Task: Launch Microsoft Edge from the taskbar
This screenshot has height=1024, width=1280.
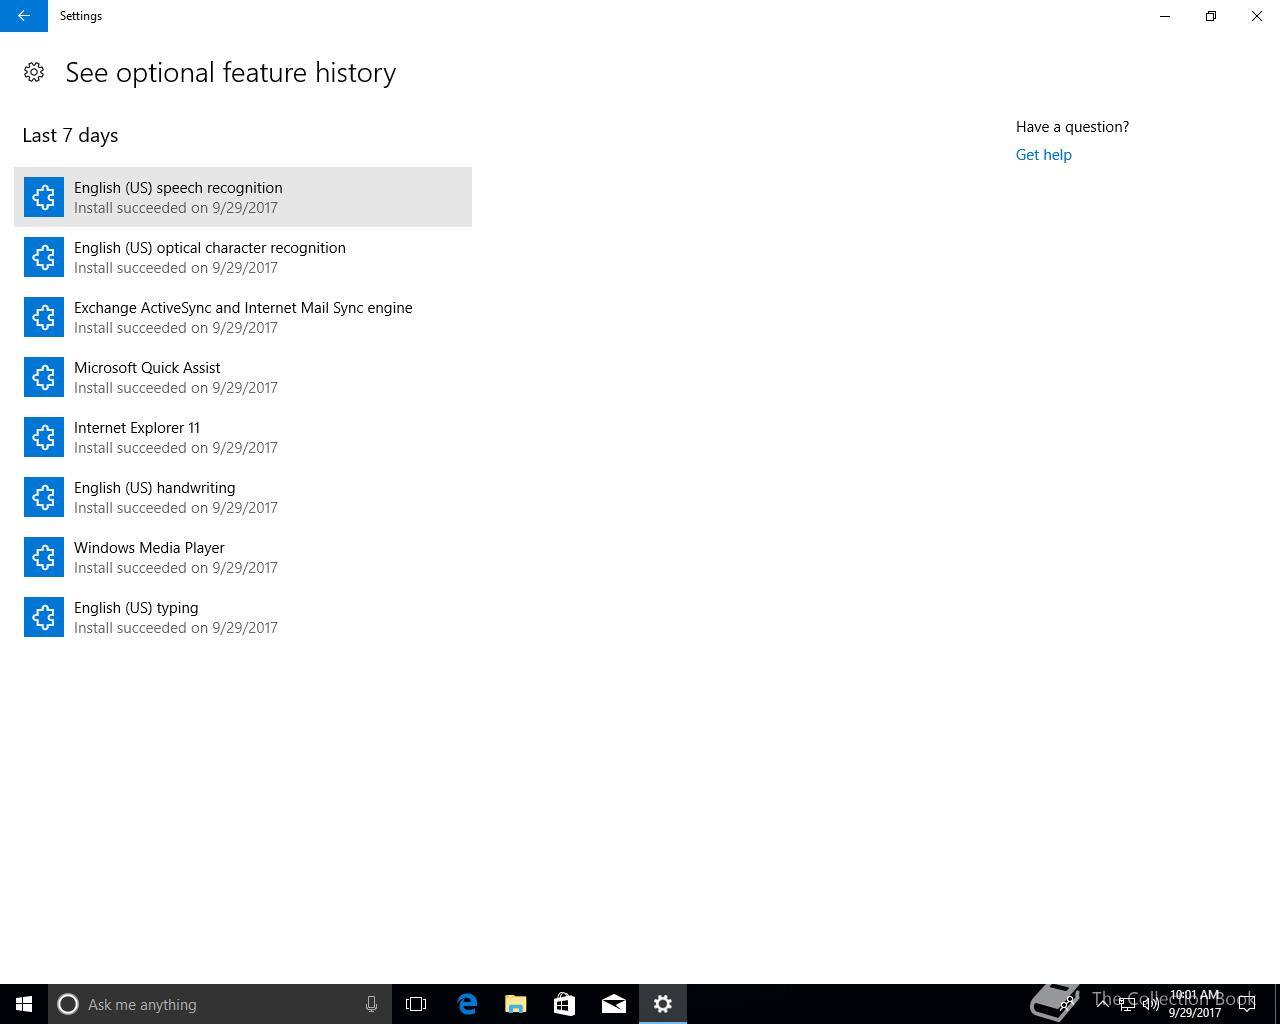Action: [x=467, y=1004]
